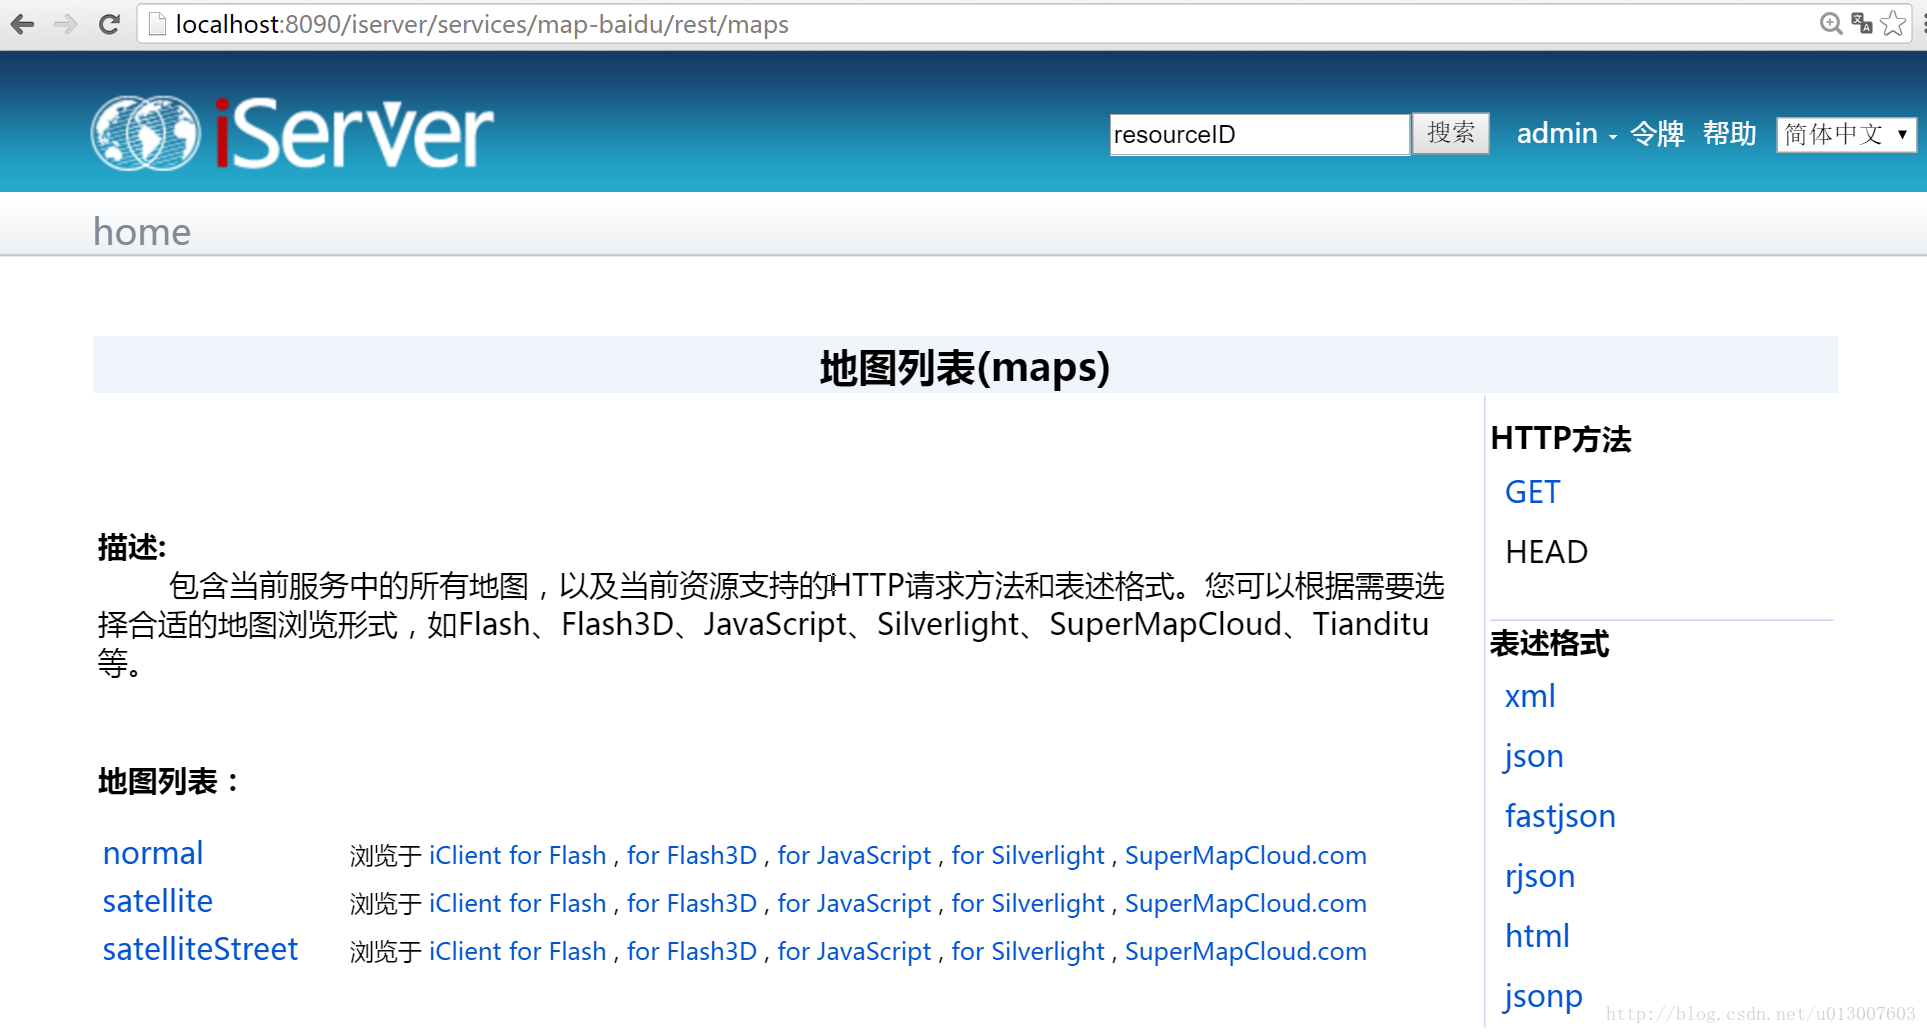1927x1034 pixels.
Task: View normal map for Silverlight
Action: (x=1028, y=855)
